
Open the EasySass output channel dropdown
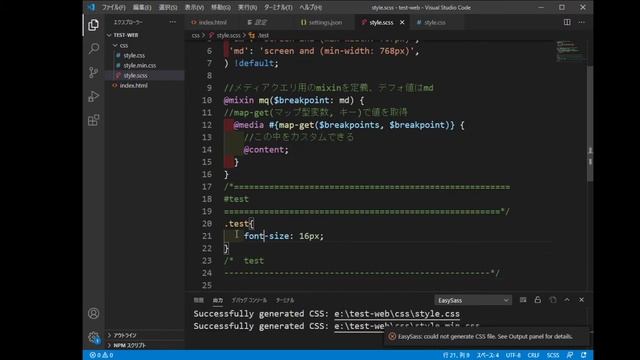(x=473, y=300)
